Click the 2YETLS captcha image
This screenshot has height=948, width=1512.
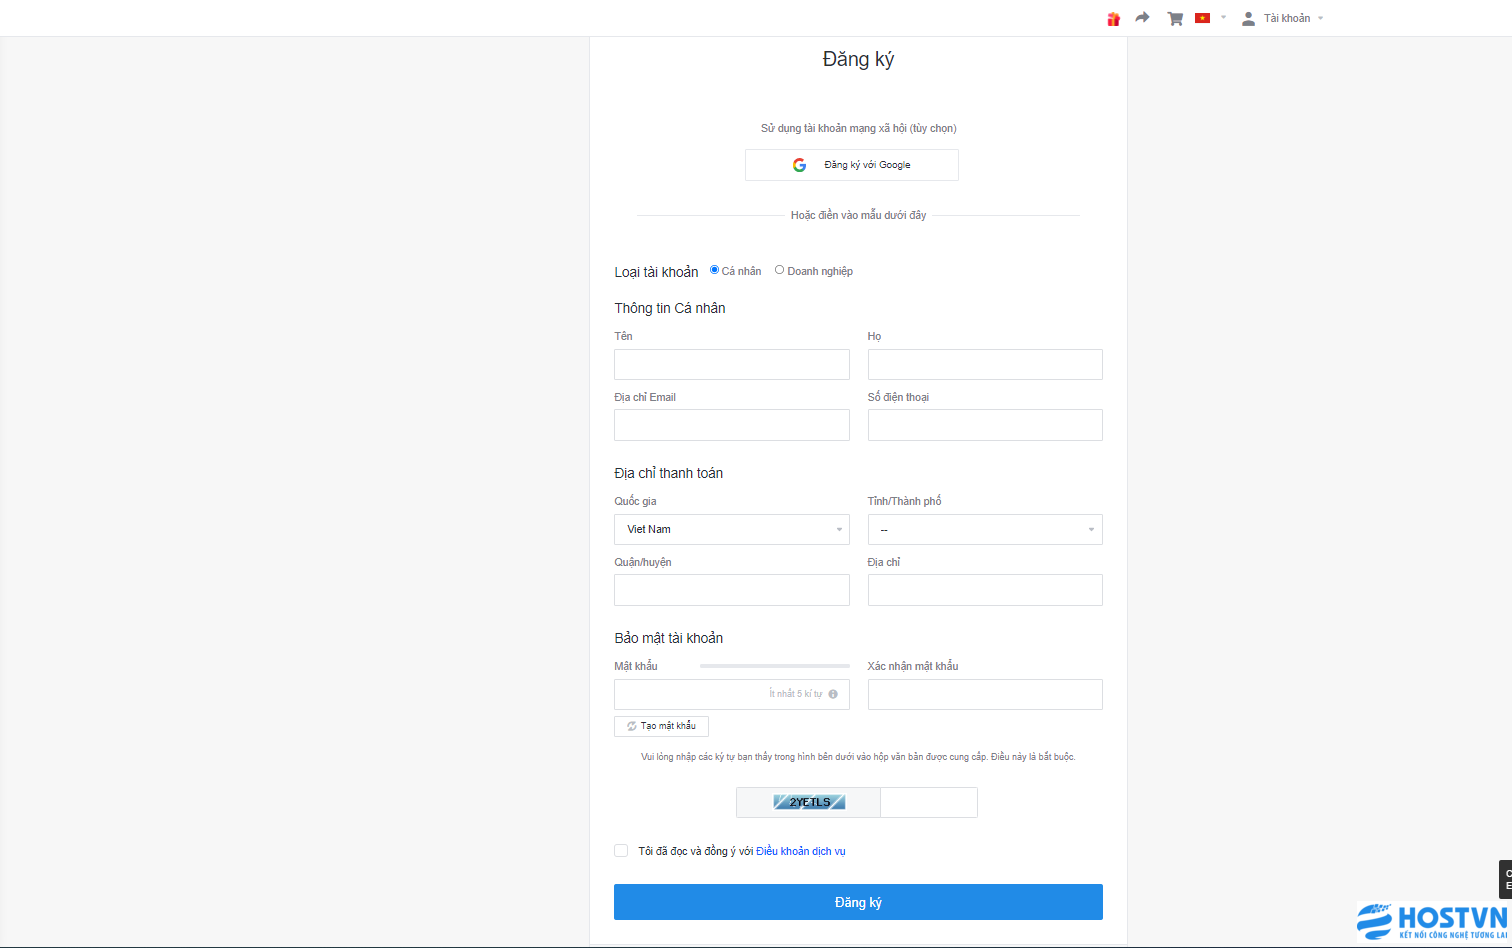point(809,802)
